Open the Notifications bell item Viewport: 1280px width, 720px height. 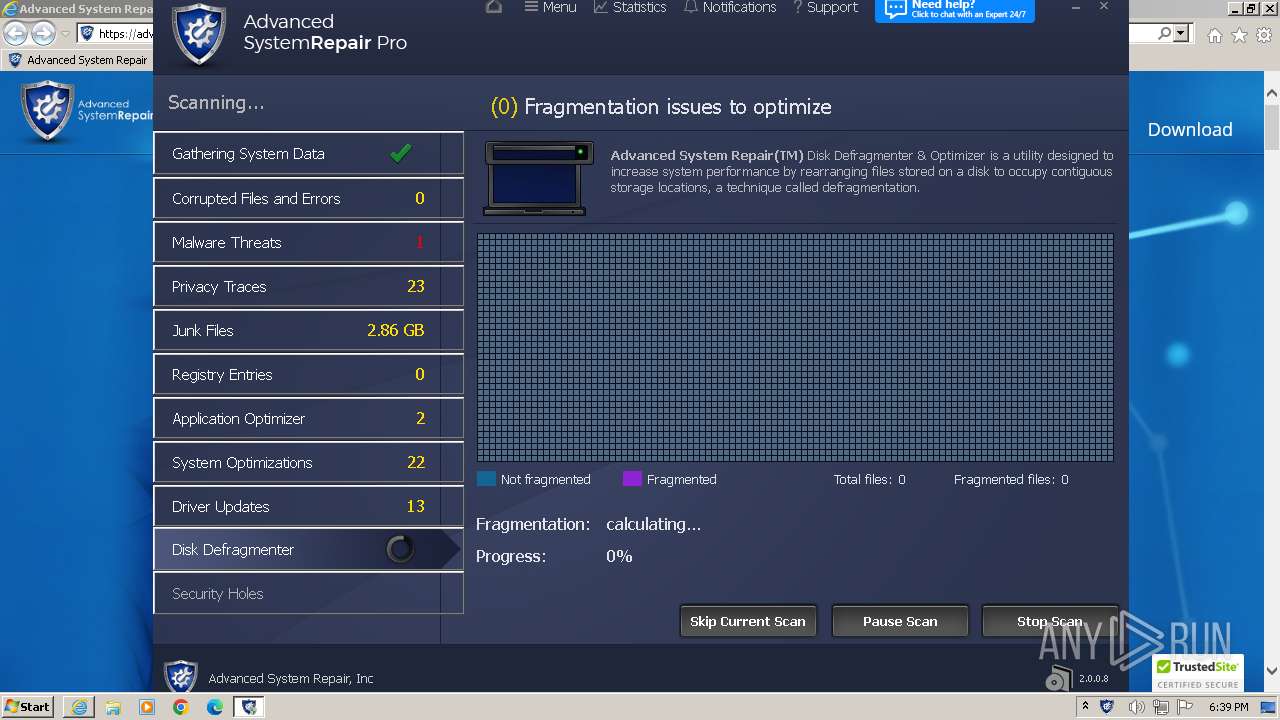pyautogui.click(x=730, y=7)
